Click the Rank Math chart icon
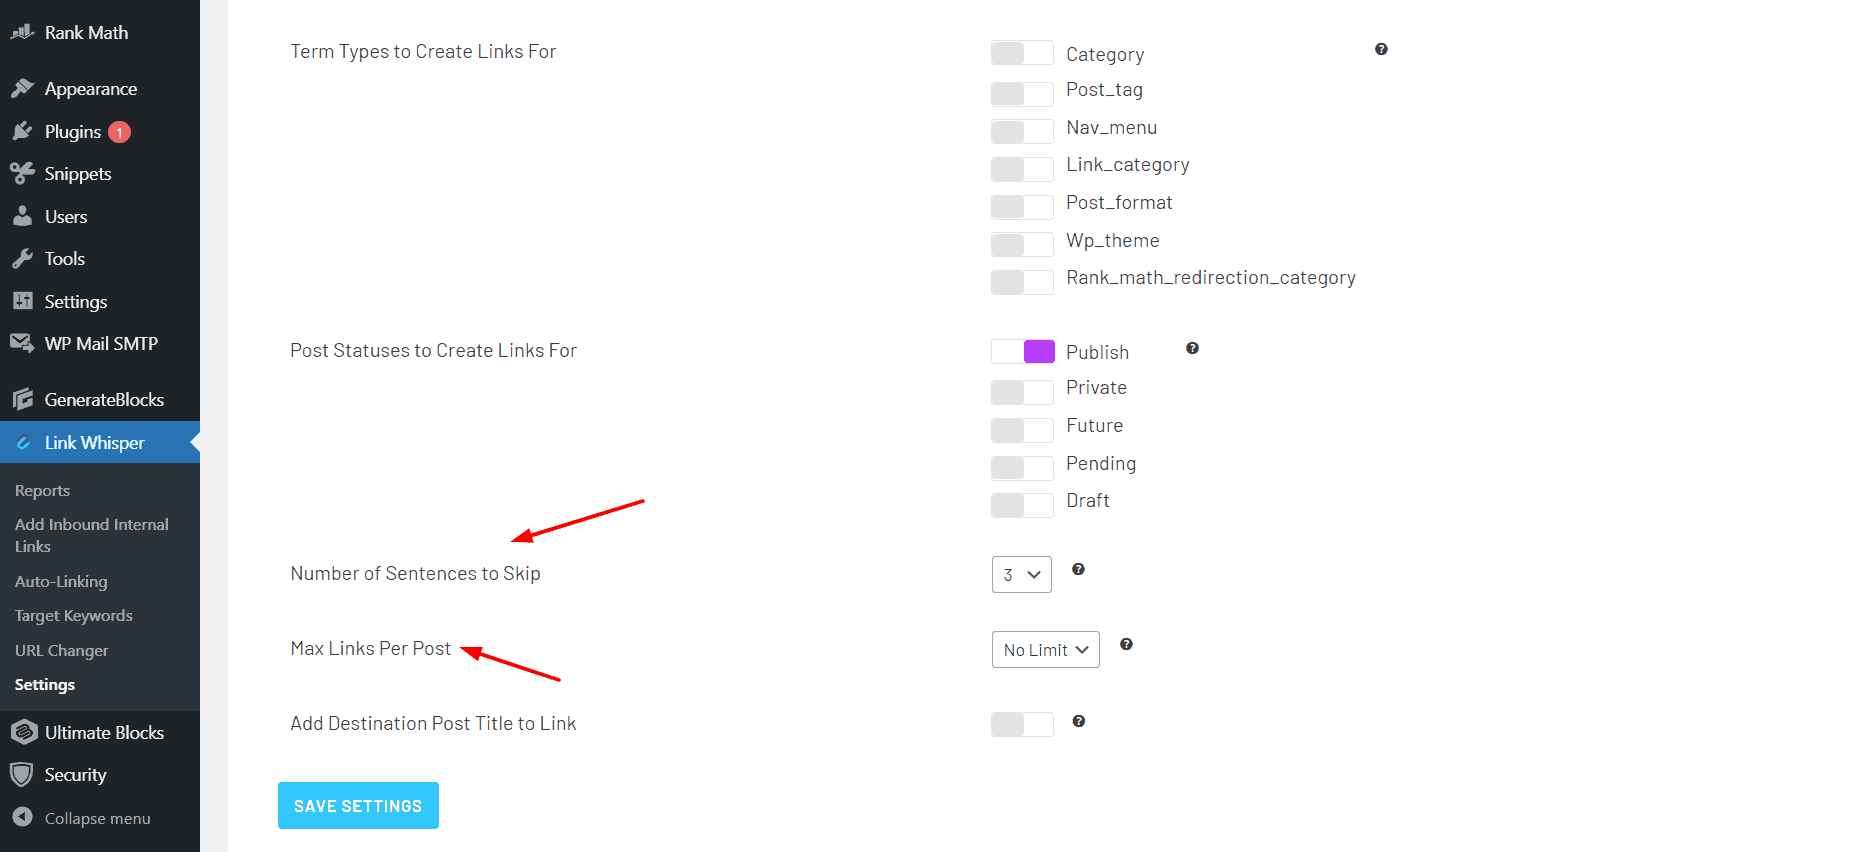Viewport: 1874px width, 852px height. pos(22,32)
